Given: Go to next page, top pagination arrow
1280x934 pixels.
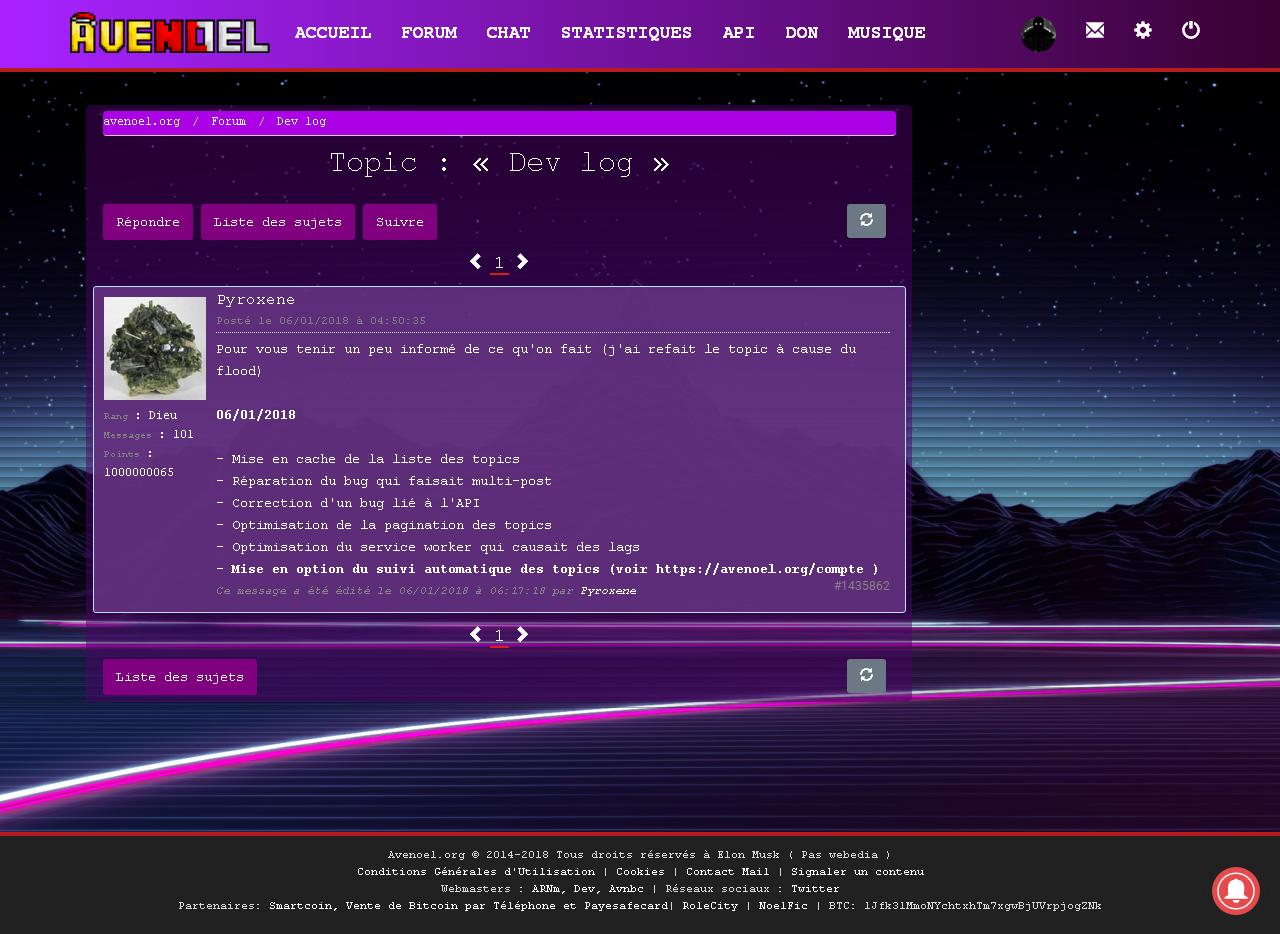Looking at the screenshot, I should click(522, 261).
